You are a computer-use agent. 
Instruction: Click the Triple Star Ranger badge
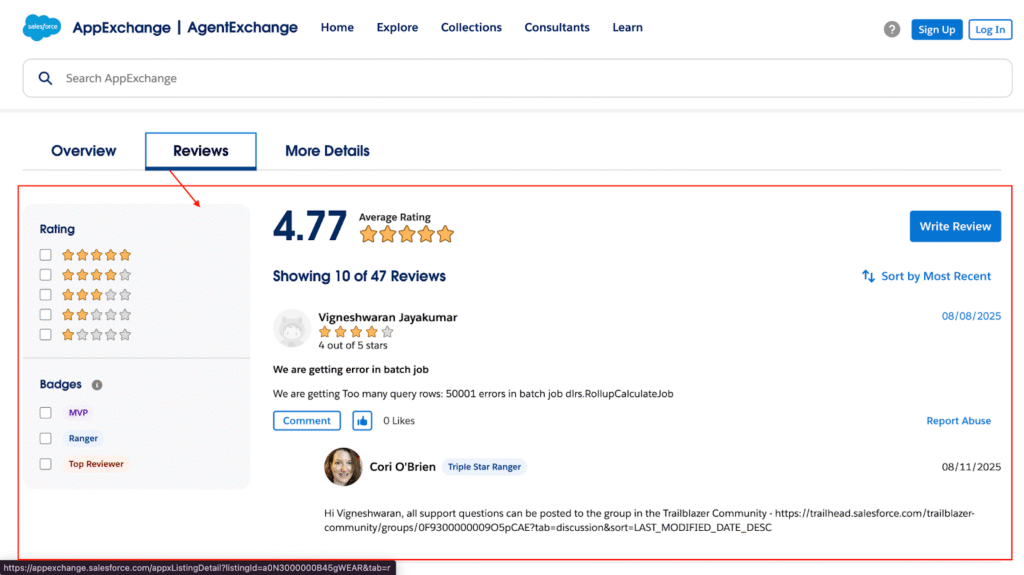(x=484, y=467)
